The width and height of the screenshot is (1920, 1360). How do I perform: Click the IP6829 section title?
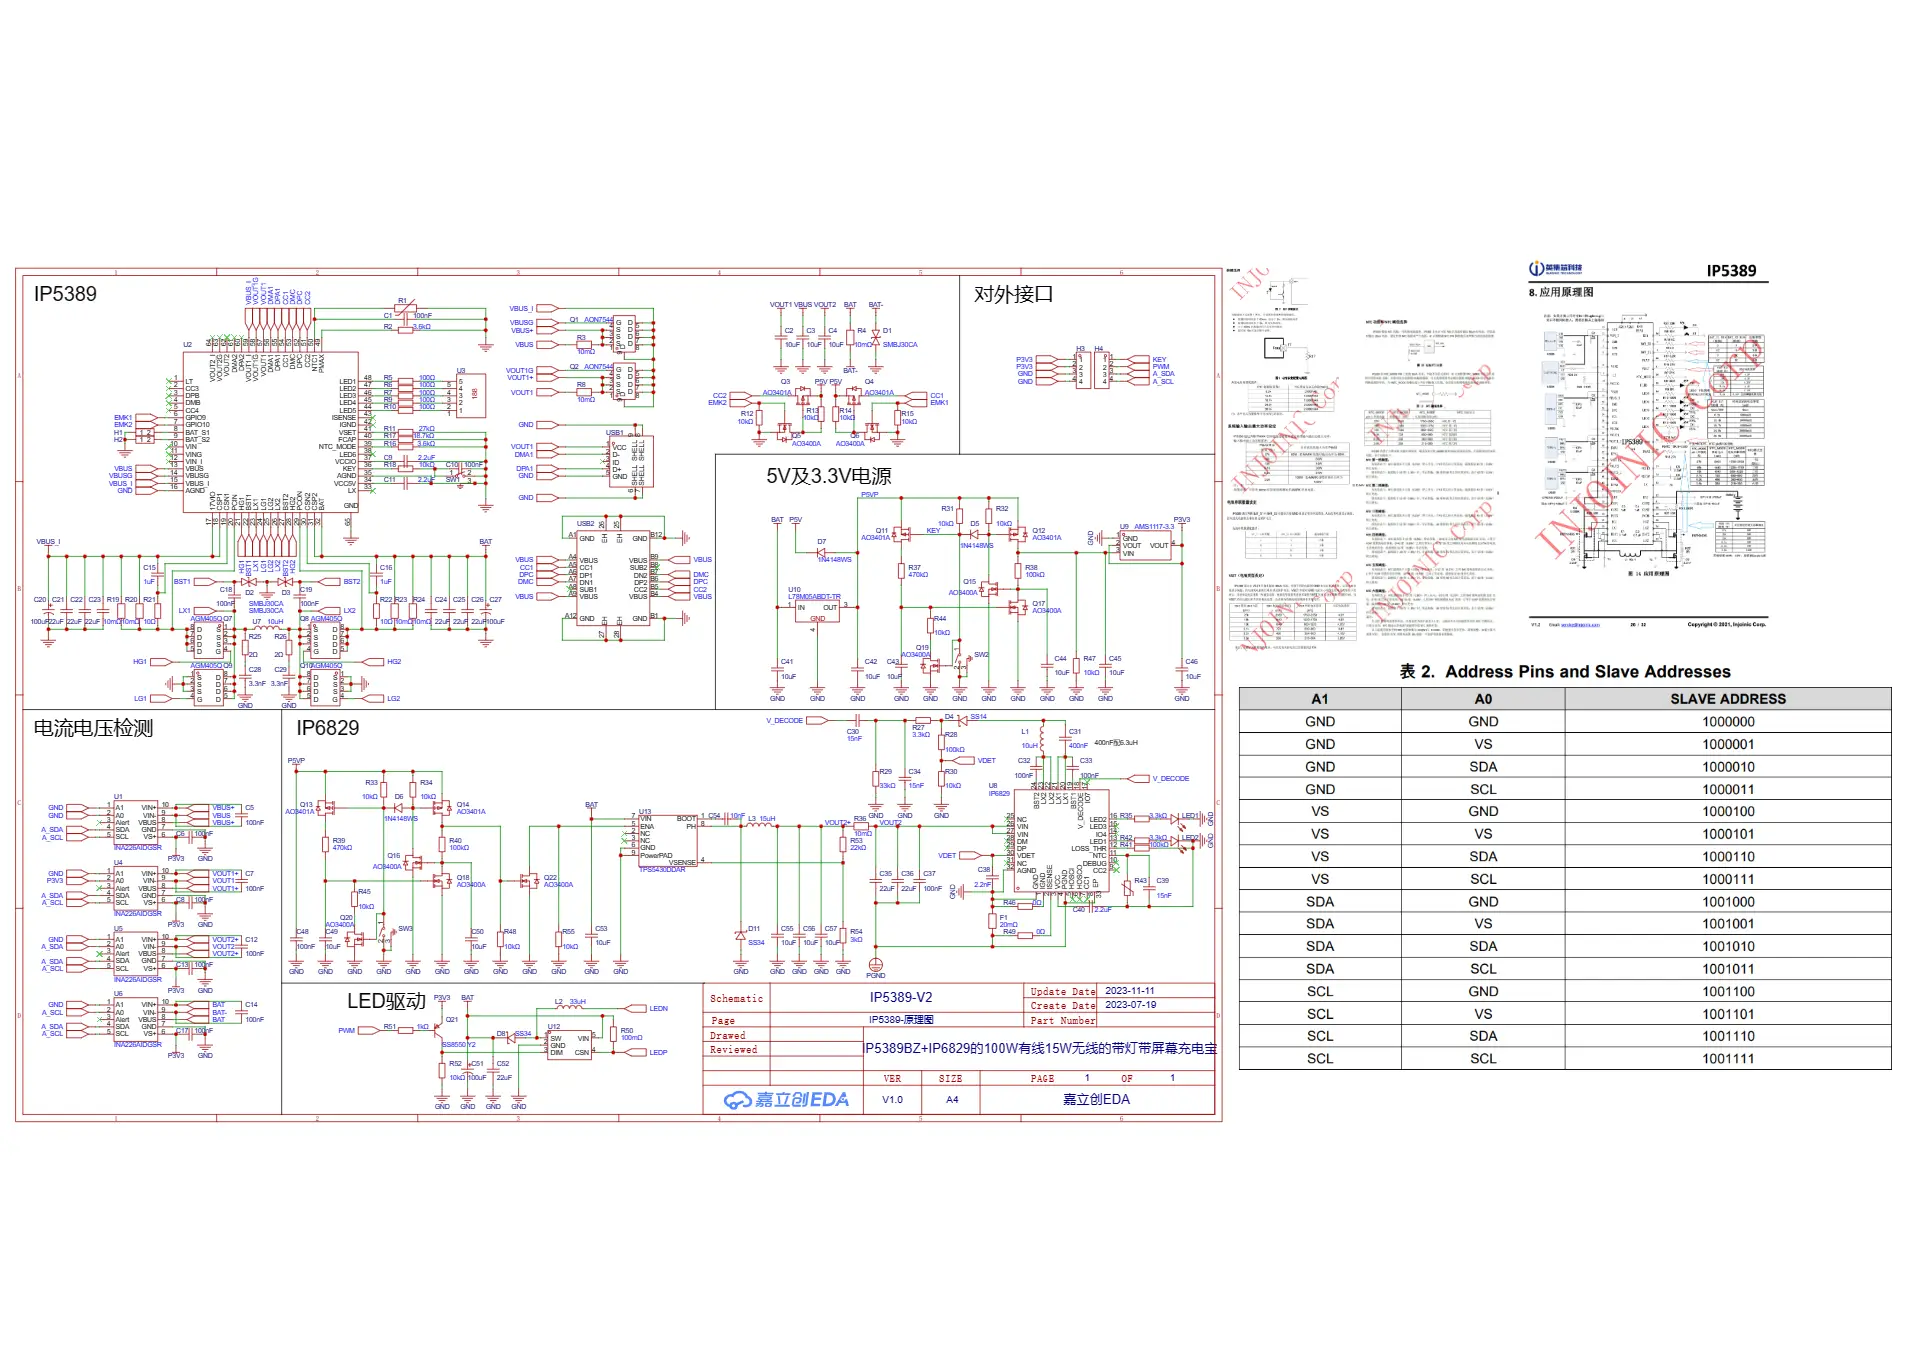click(x=327, y=728)
